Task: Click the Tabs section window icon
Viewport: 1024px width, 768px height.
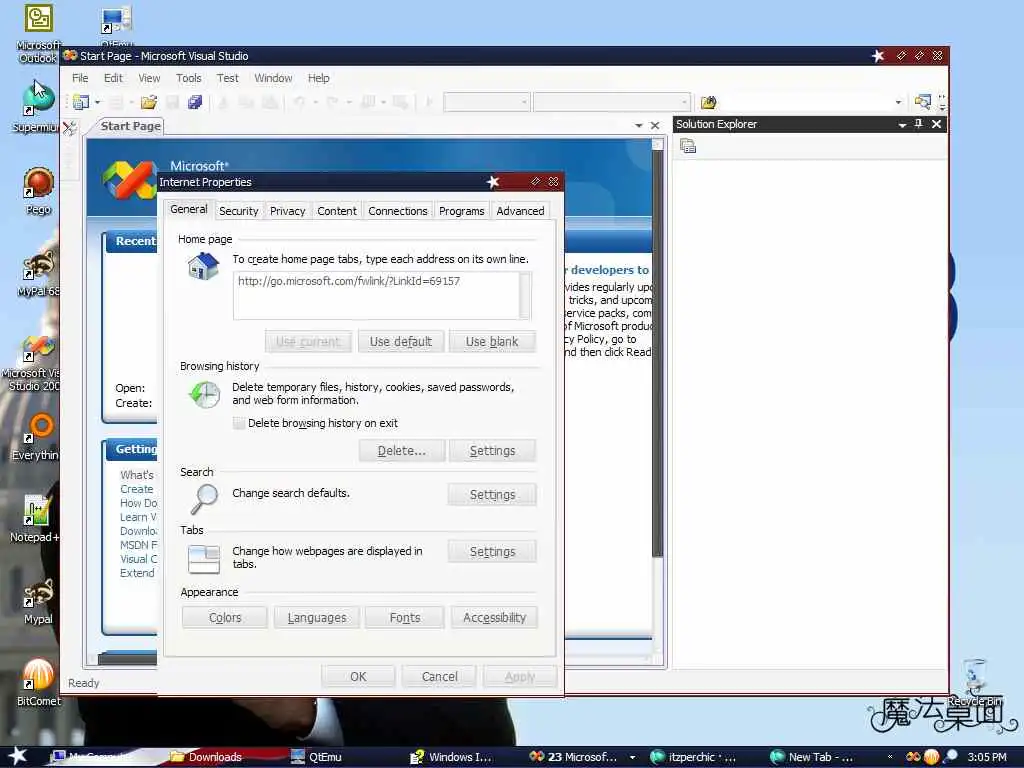Action: click(204, 558)
